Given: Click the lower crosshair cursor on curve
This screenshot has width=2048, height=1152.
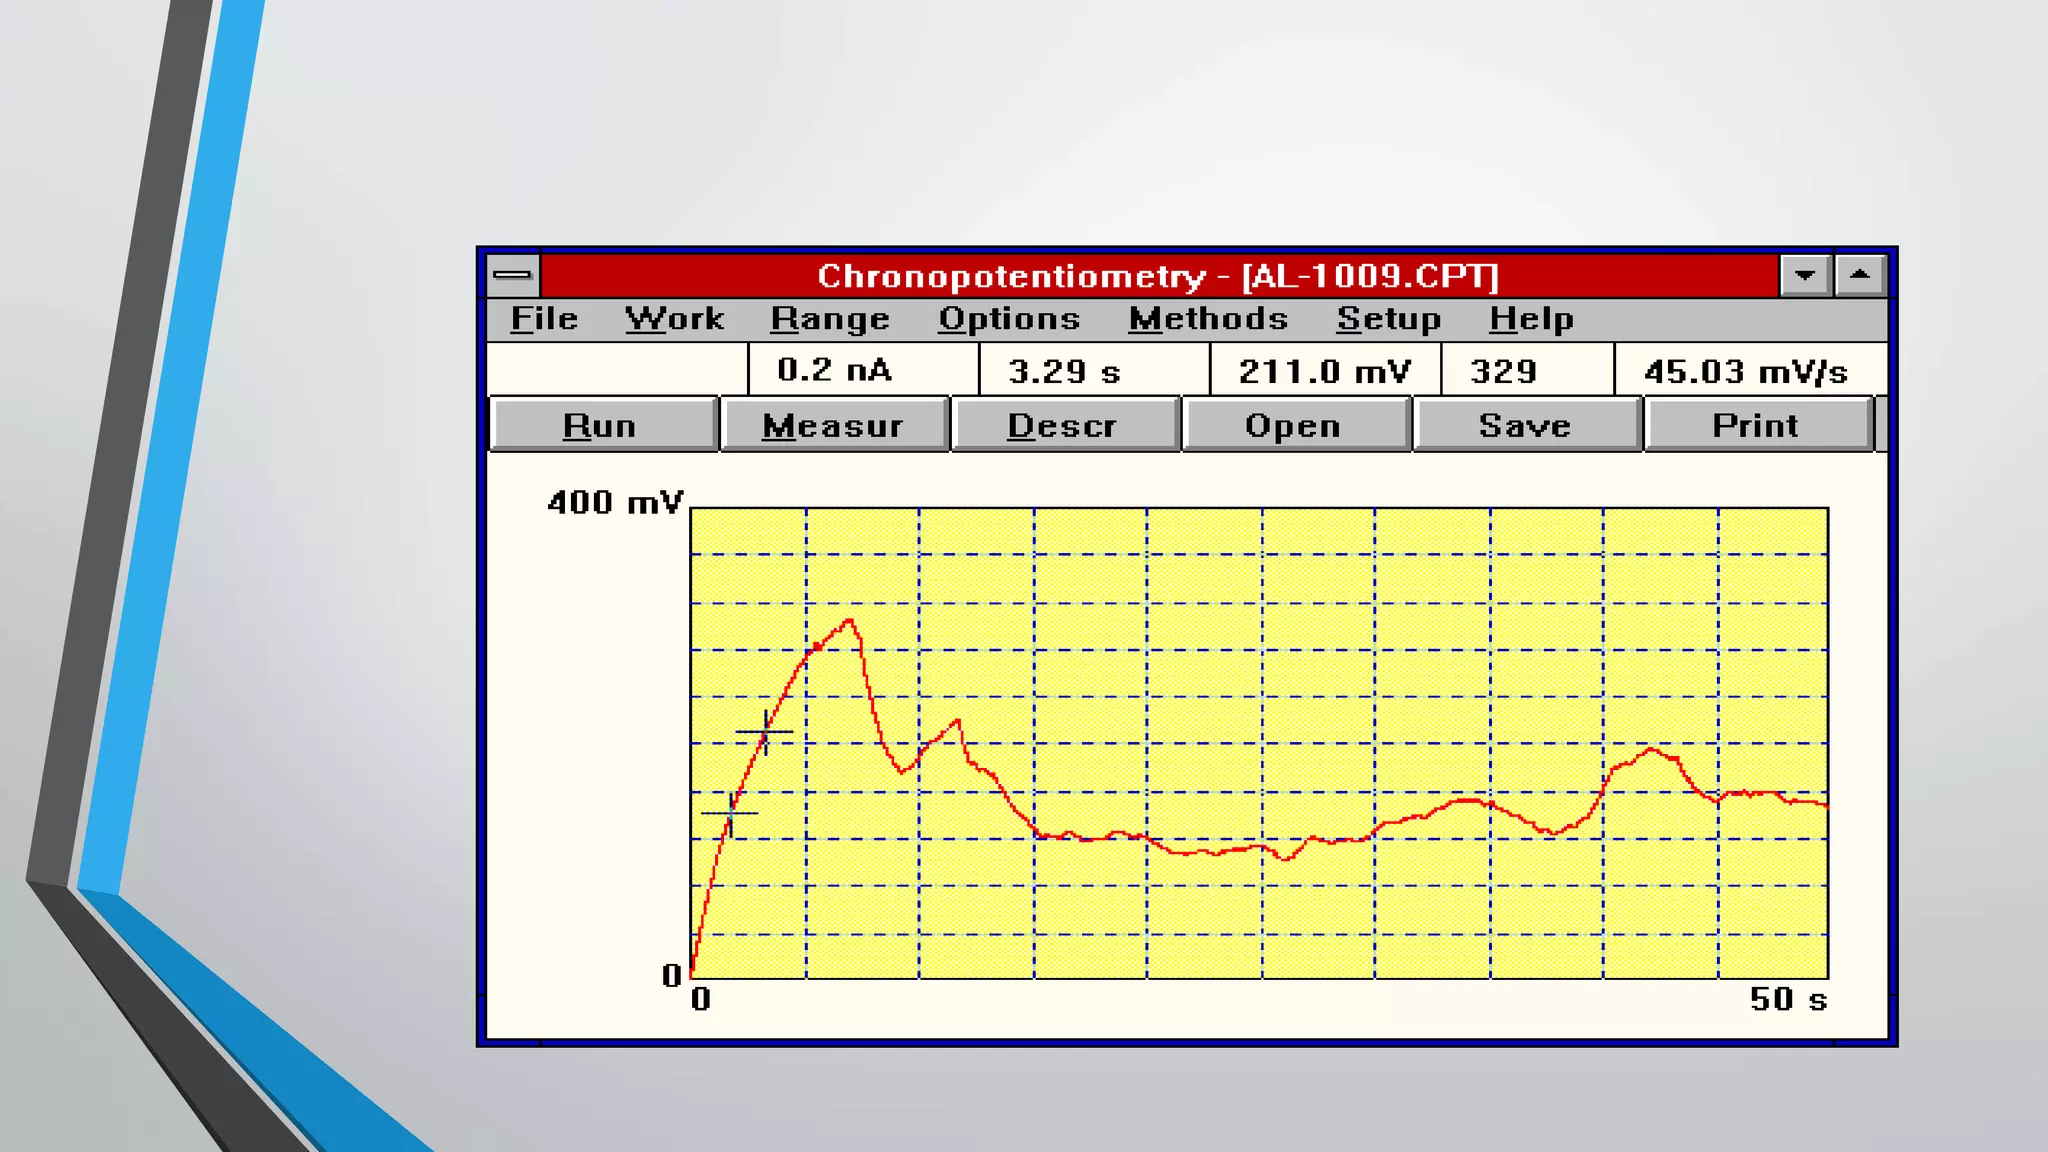Looking at the screenshot, I should (731, 813).
